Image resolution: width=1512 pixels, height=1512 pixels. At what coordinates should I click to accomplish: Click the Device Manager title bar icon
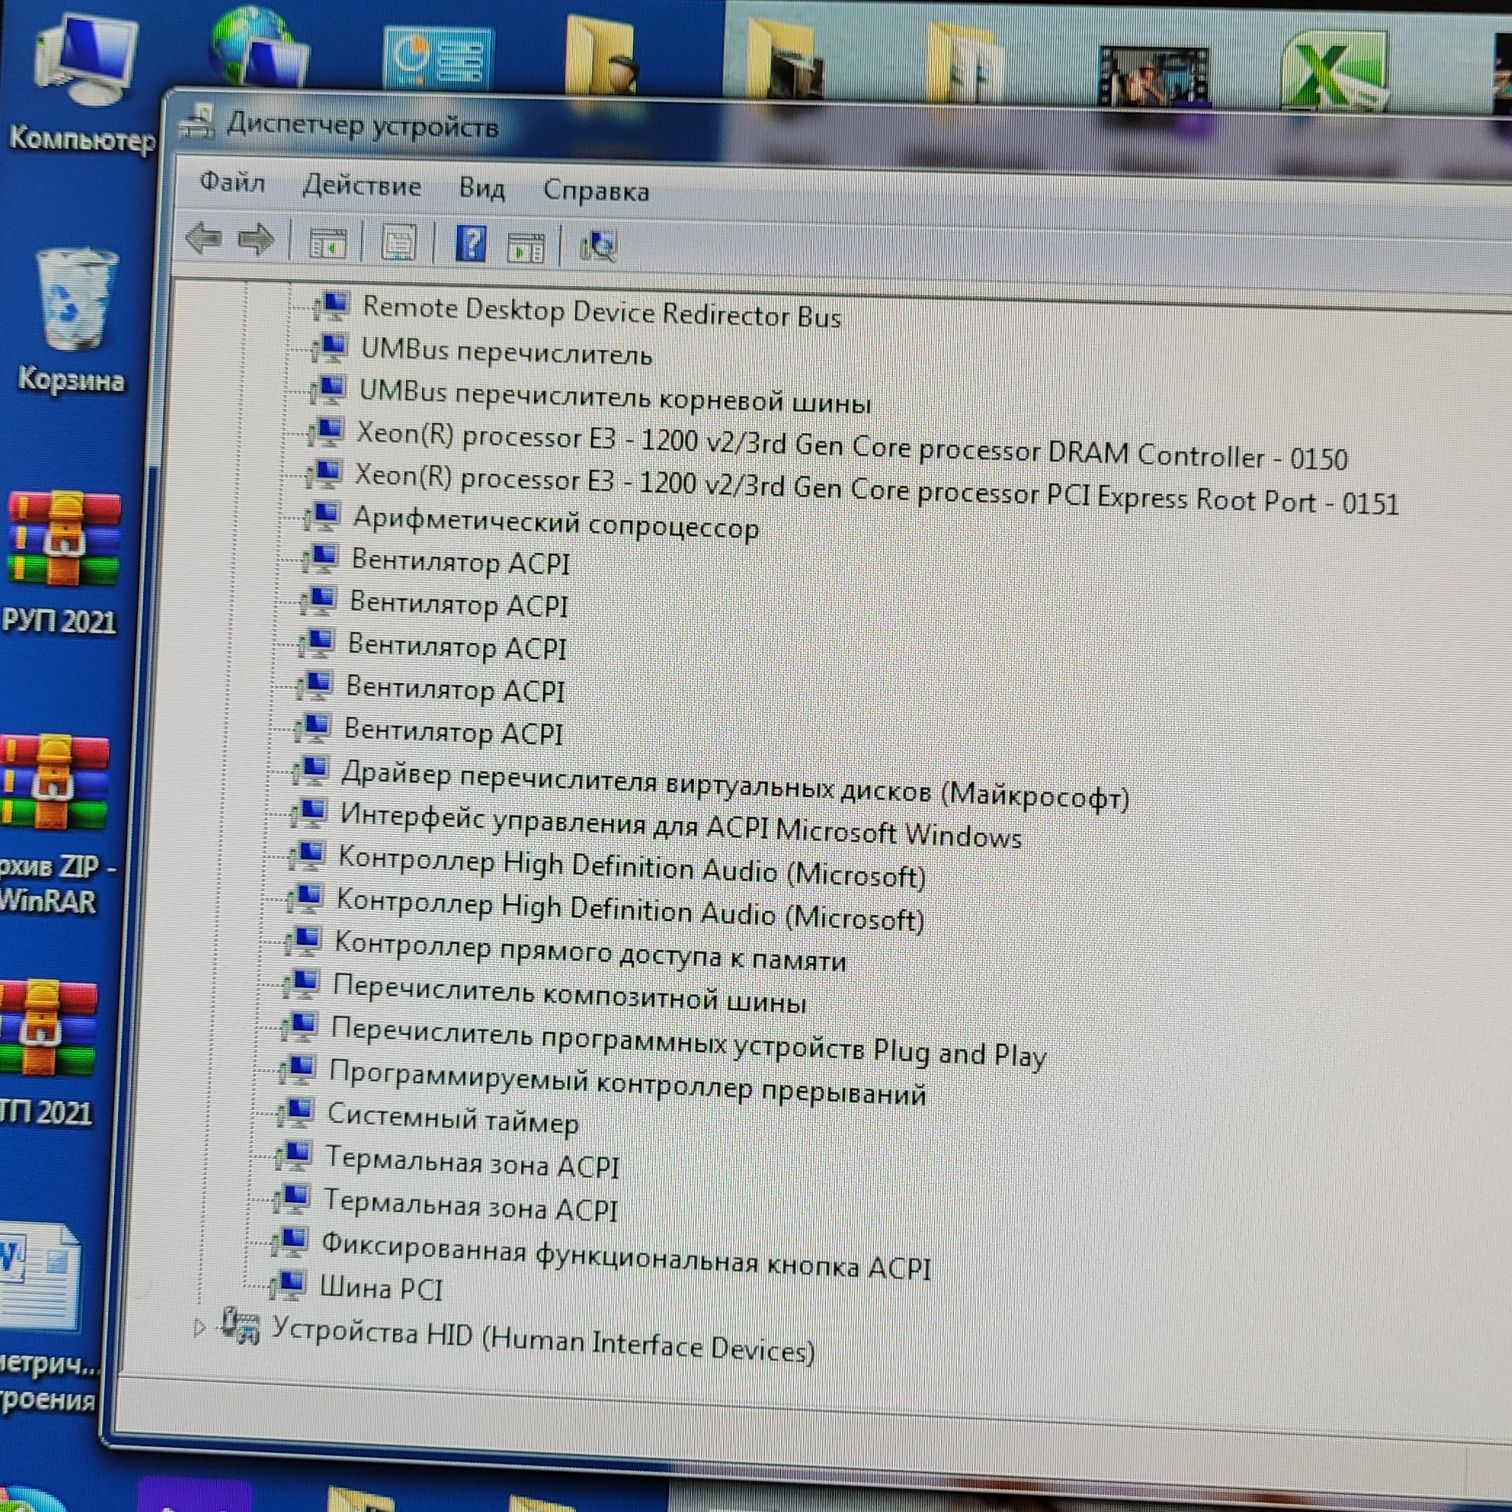click(x=198, y=122)
